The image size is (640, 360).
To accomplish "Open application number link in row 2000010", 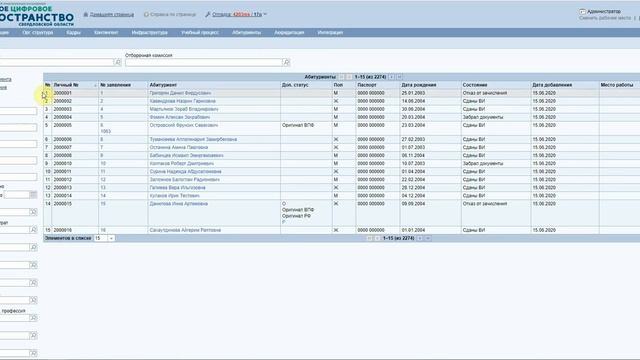I will [x=103, y=164].
